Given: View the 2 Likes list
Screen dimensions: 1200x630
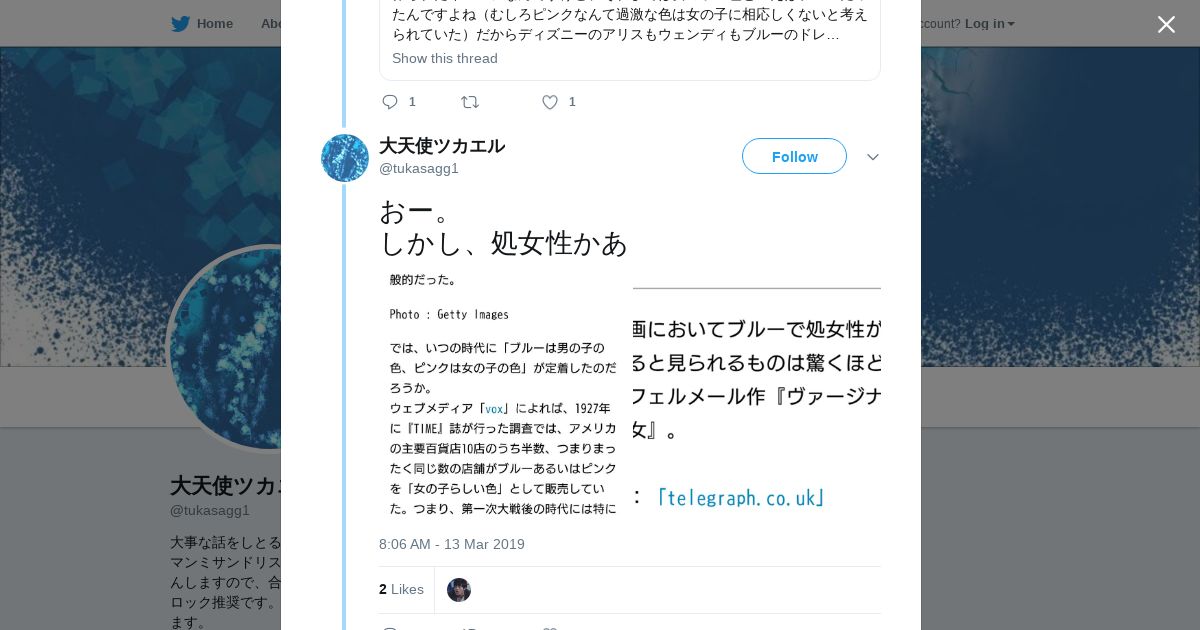Looking at the screenshot, I should click(x=401, y=589).
